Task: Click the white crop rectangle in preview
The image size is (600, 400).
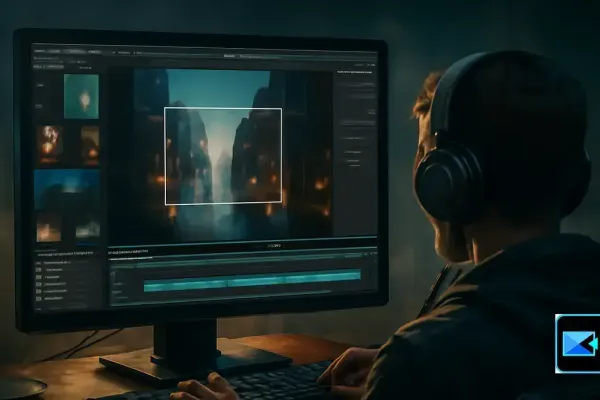Action: point(223,156)
